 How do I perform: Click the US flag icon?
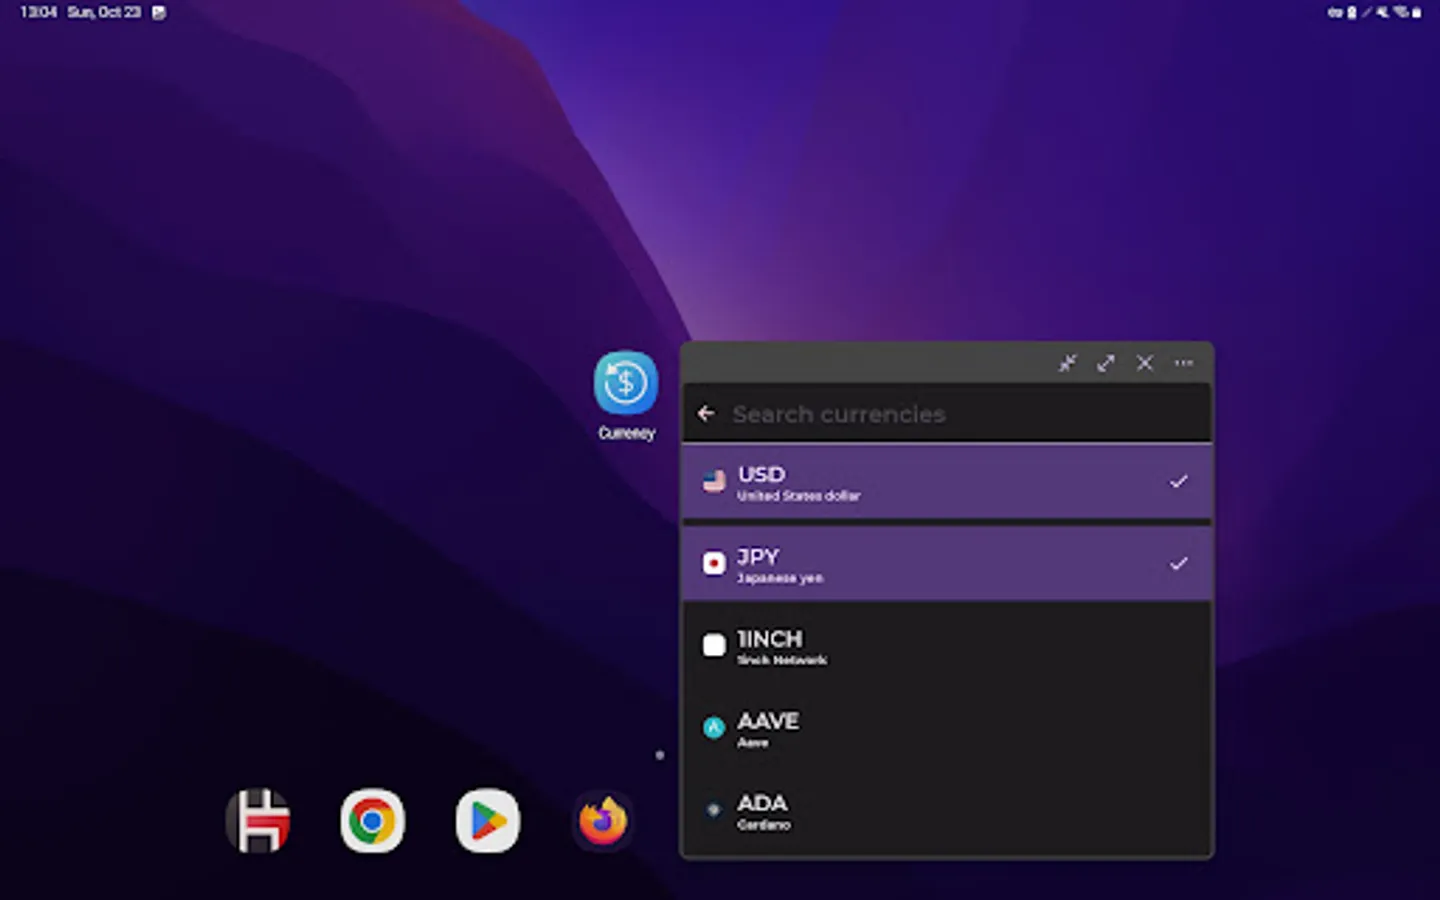[x=714, y=482]
